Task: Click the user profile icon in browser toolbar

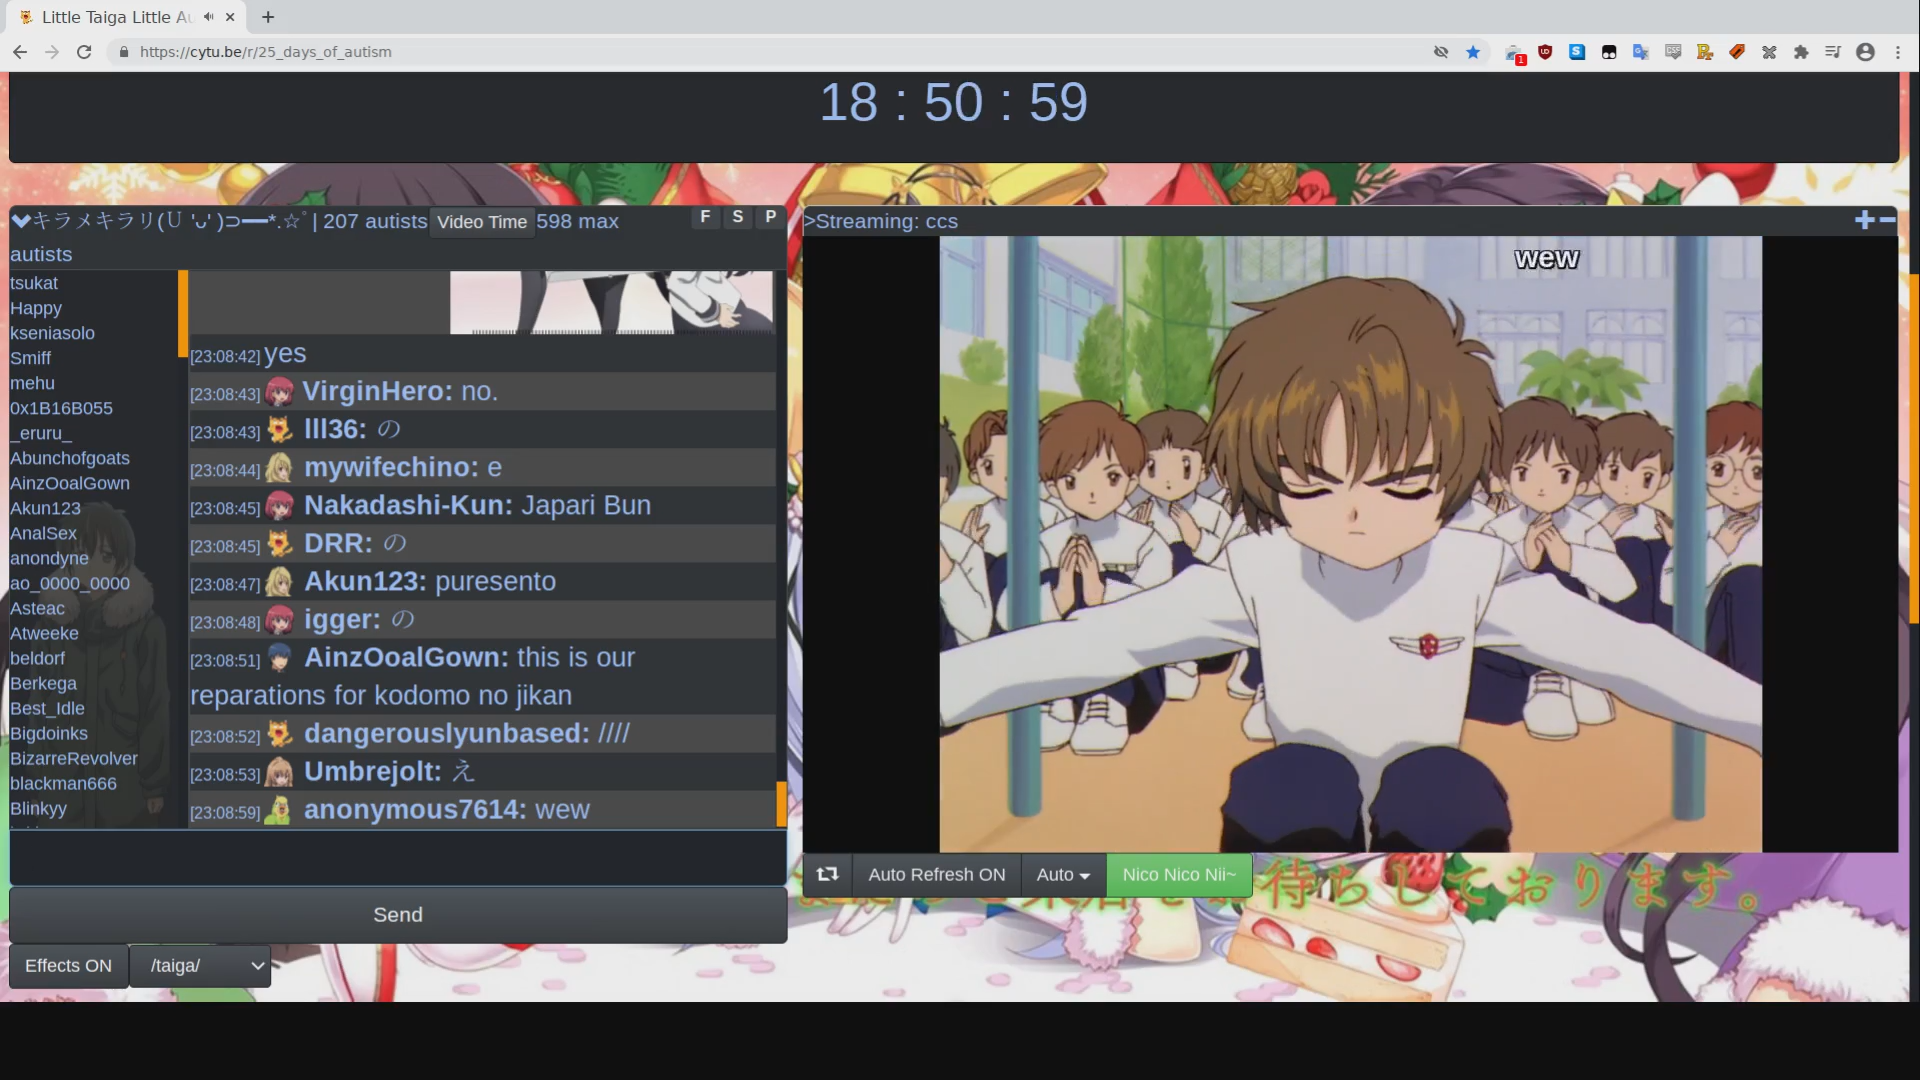Action: (x=1865, y=51)
